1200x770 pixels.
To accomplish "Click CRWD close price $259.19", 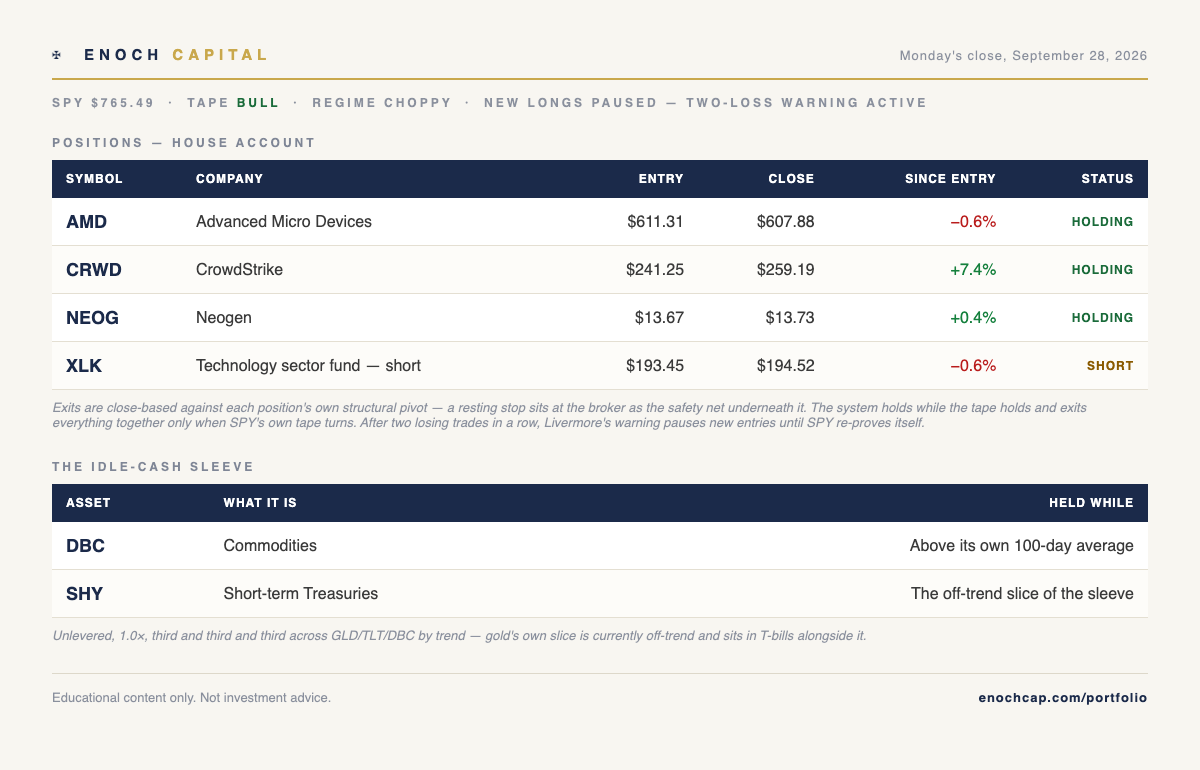I will [x=786, y=270].
